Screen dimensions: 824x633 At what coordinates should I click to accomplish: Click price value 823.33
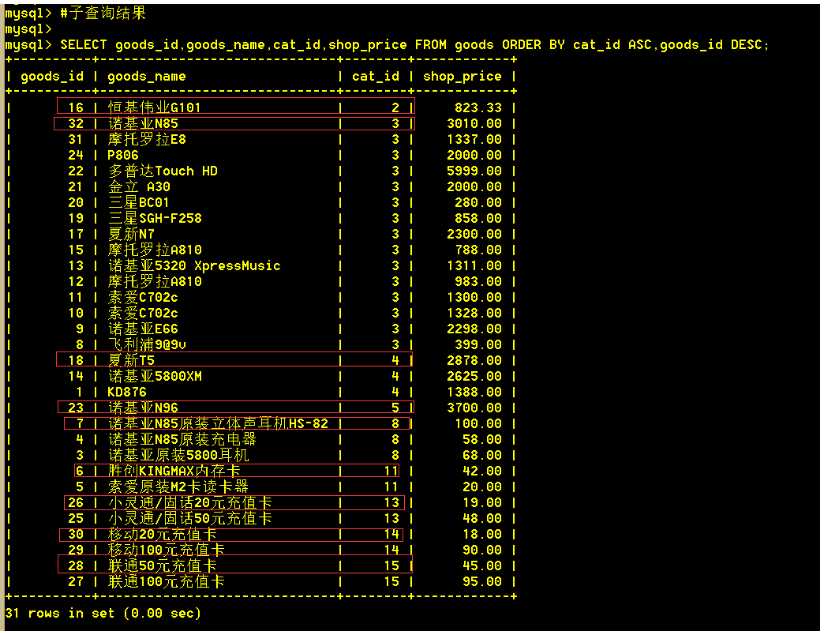[478, 108]
